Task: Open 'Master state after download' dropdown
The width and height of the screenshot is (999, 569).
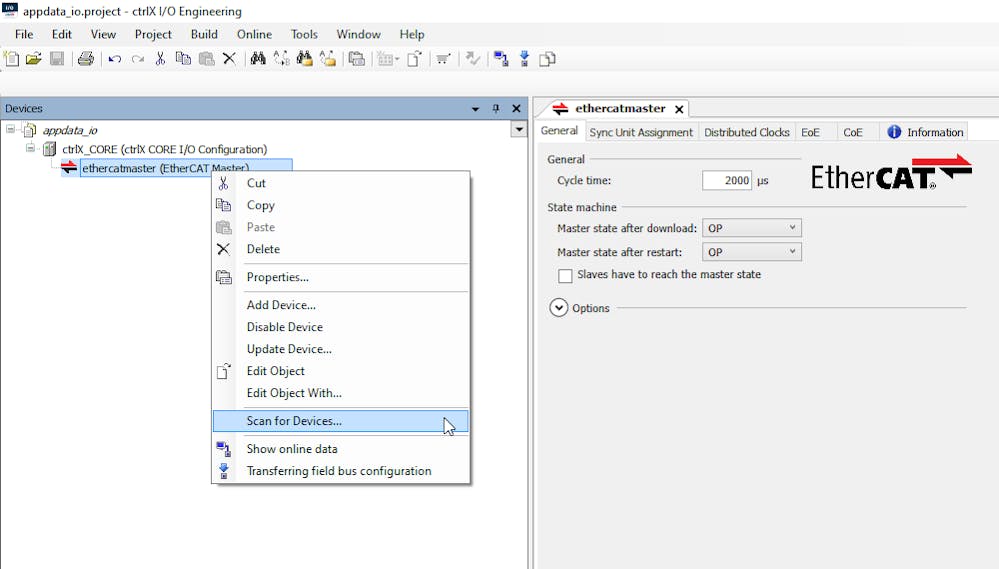Action: [752, 228]
